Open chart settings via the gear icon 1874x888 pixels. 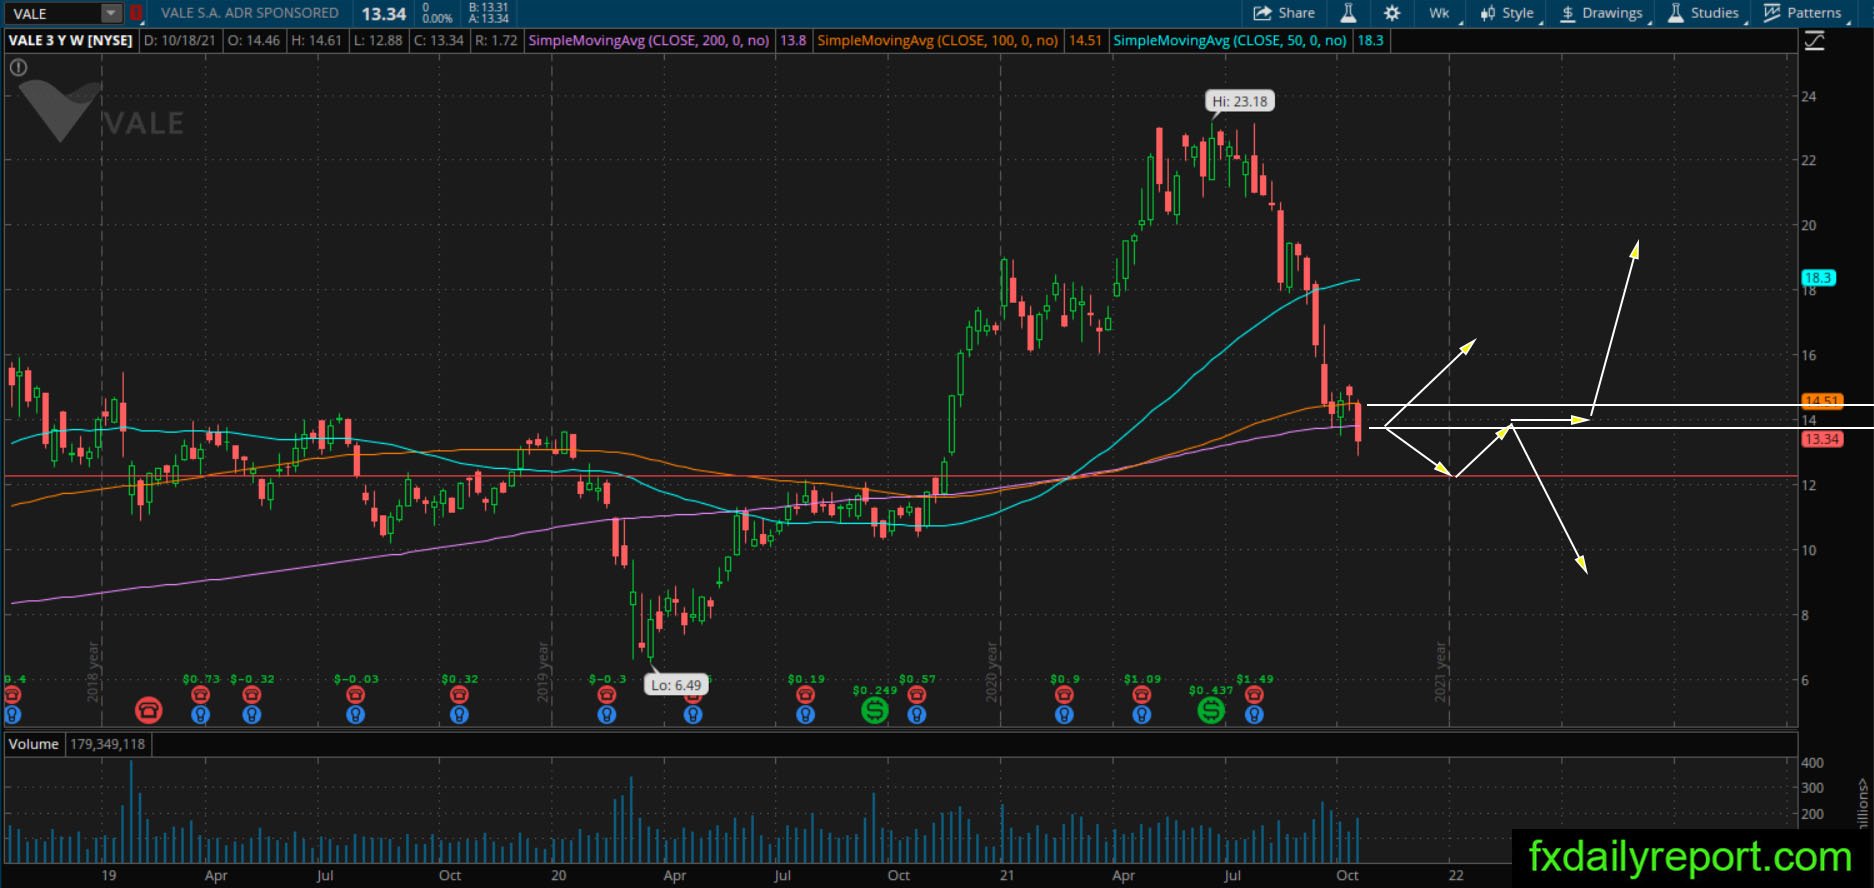point(1392,13)
